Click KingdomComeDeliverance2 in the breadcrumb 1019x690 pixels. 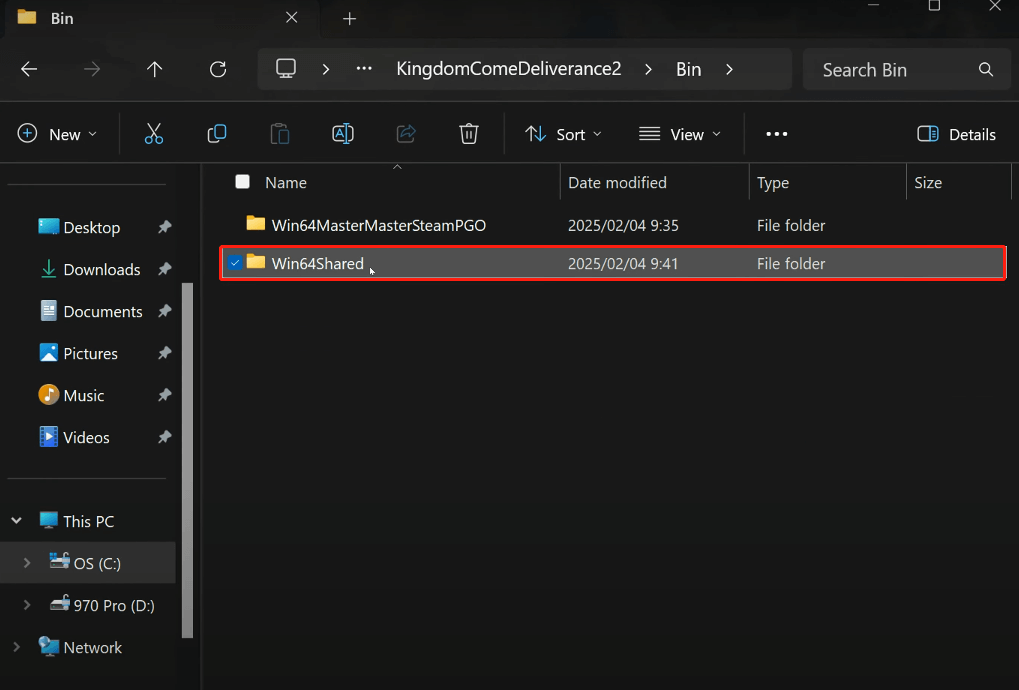click(x=509, y=69)
